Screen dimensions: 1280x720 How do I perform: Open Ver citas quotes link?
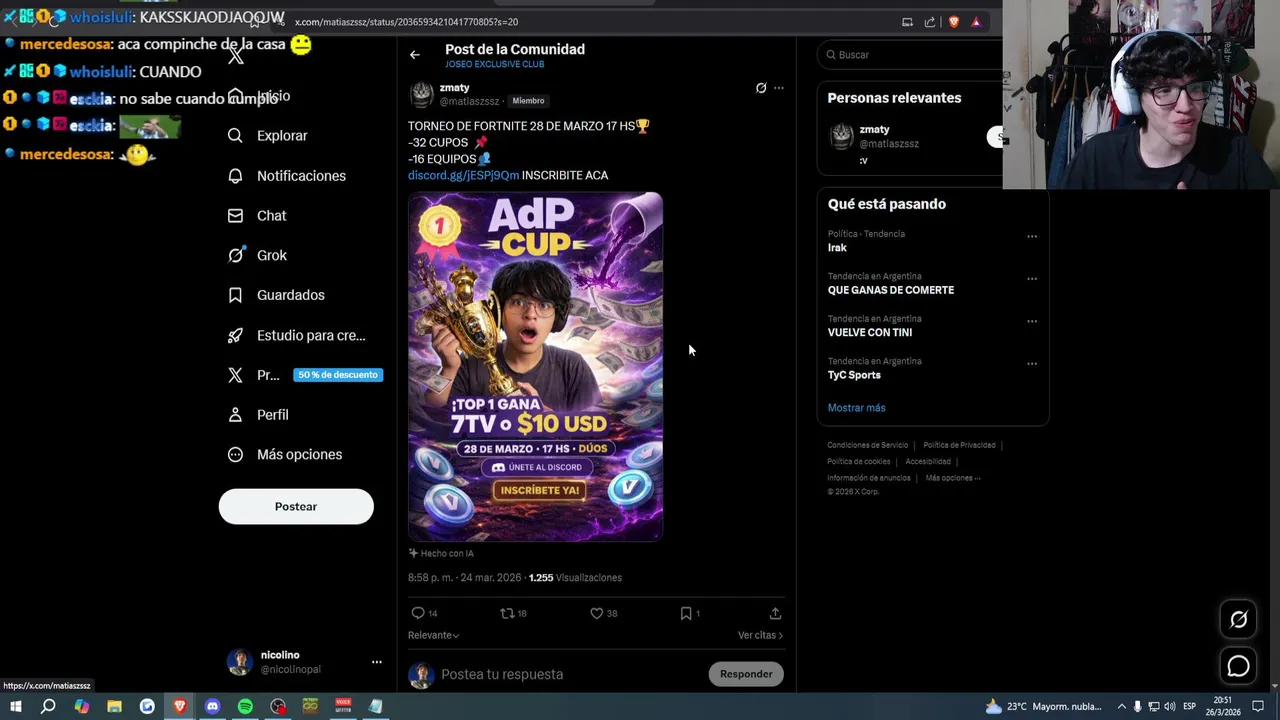tap(760, 635)
